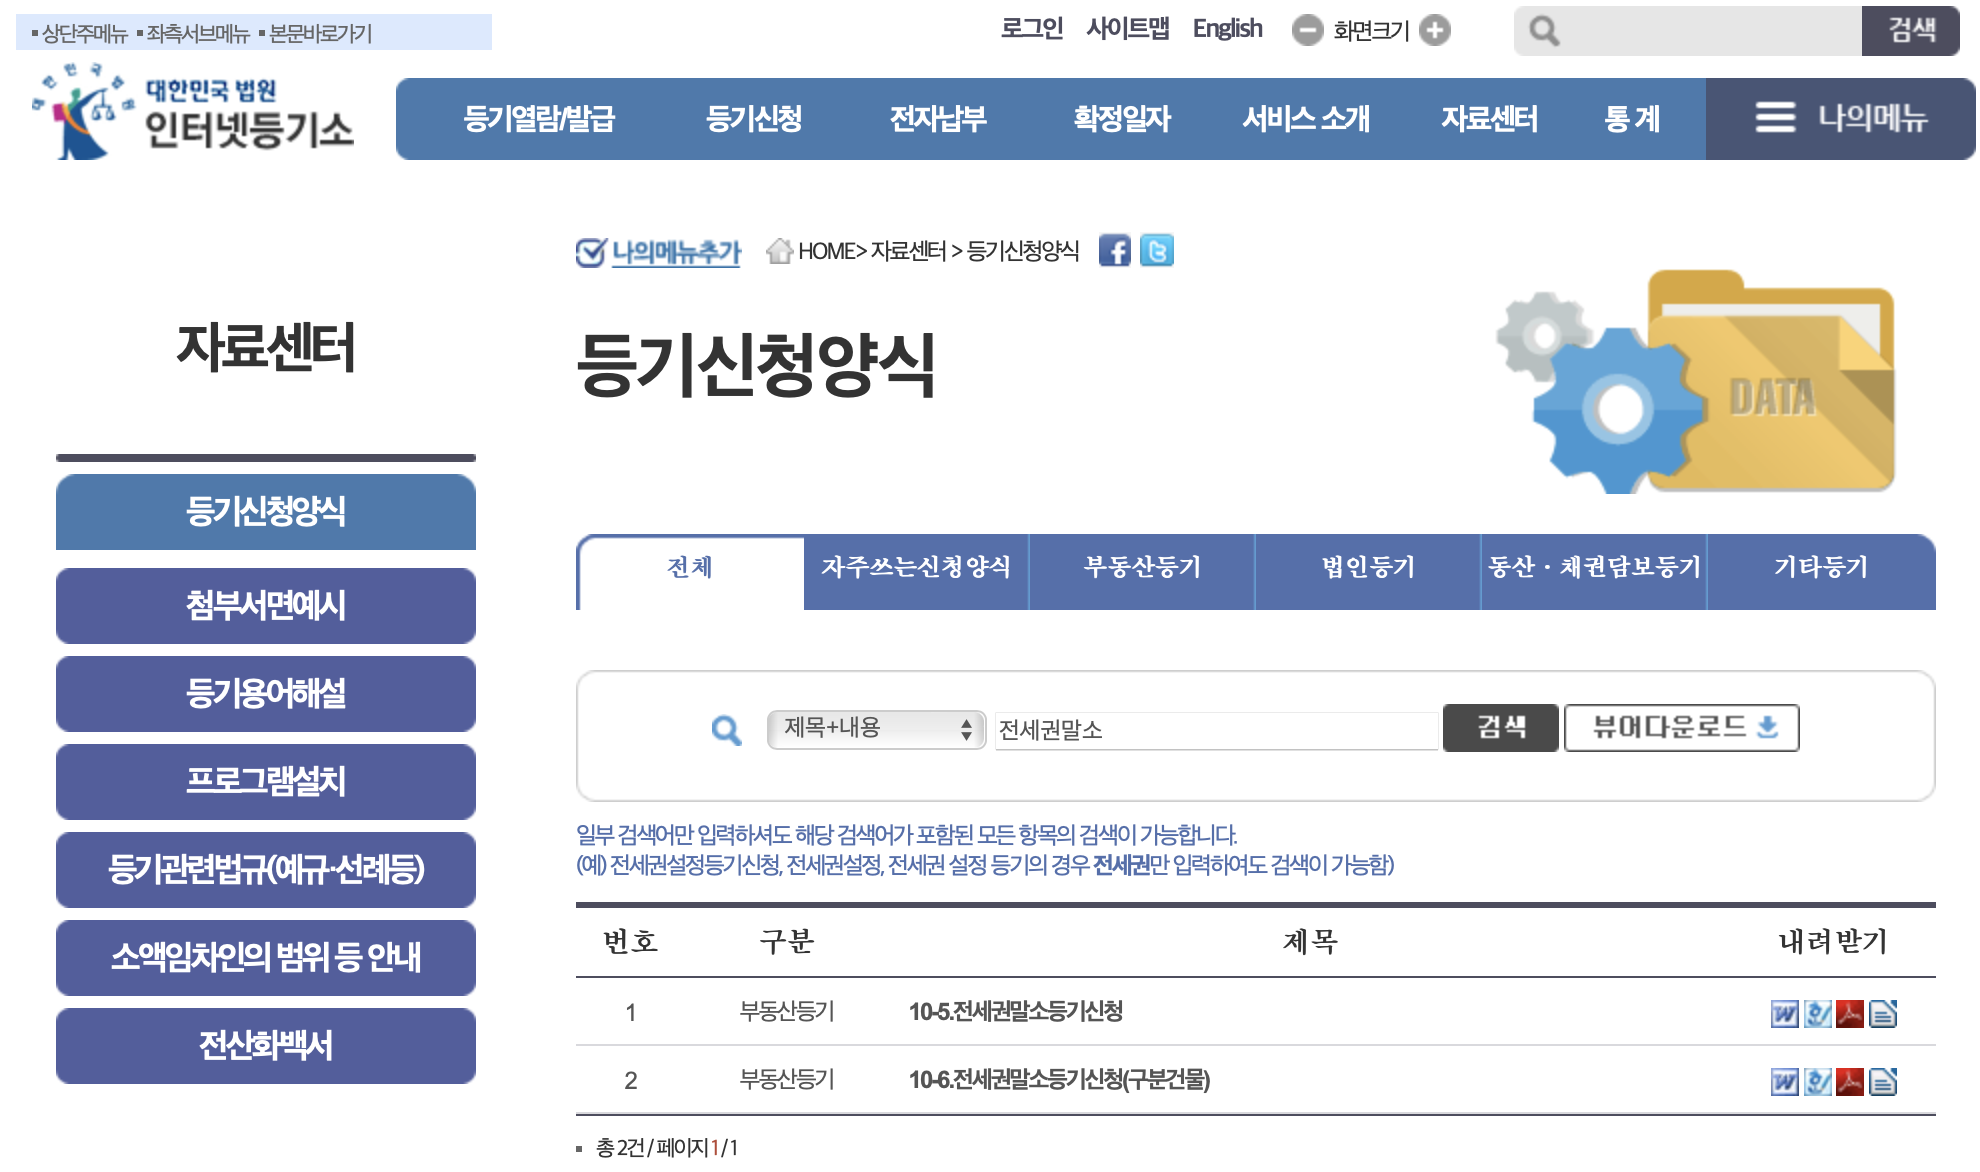Open the 자료센터 top navigation menu

[x=1489, y=118]
